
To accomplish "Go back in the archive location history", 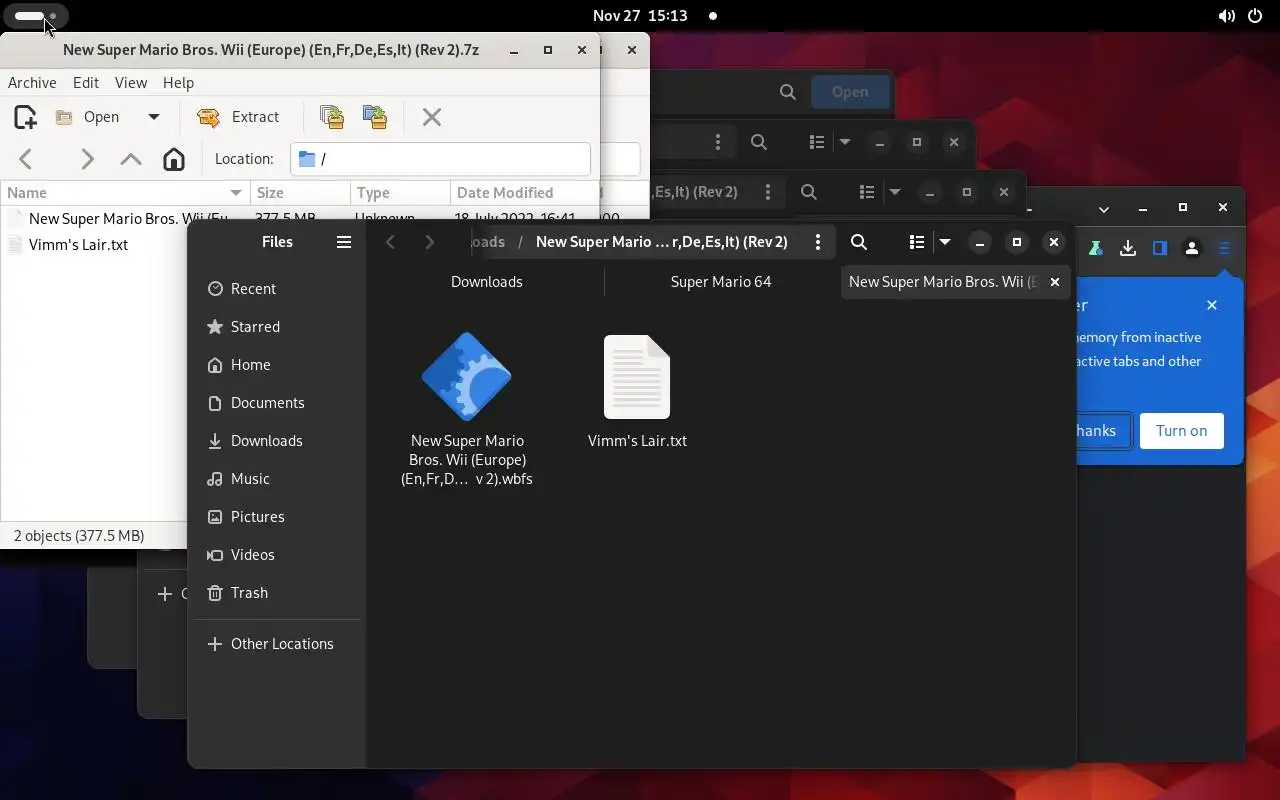I will coord(26,159).
